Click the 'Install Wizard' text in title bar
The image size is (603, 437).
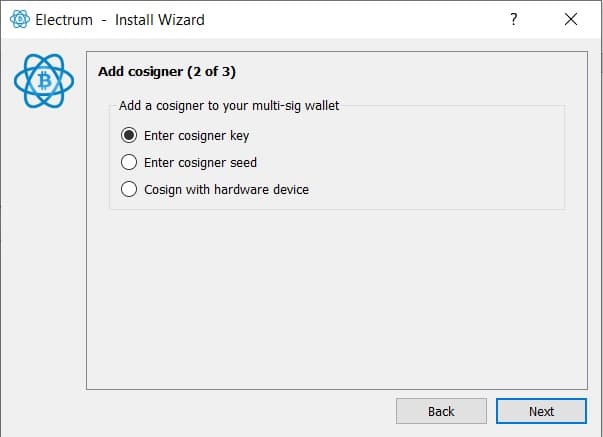click(160, 20)
